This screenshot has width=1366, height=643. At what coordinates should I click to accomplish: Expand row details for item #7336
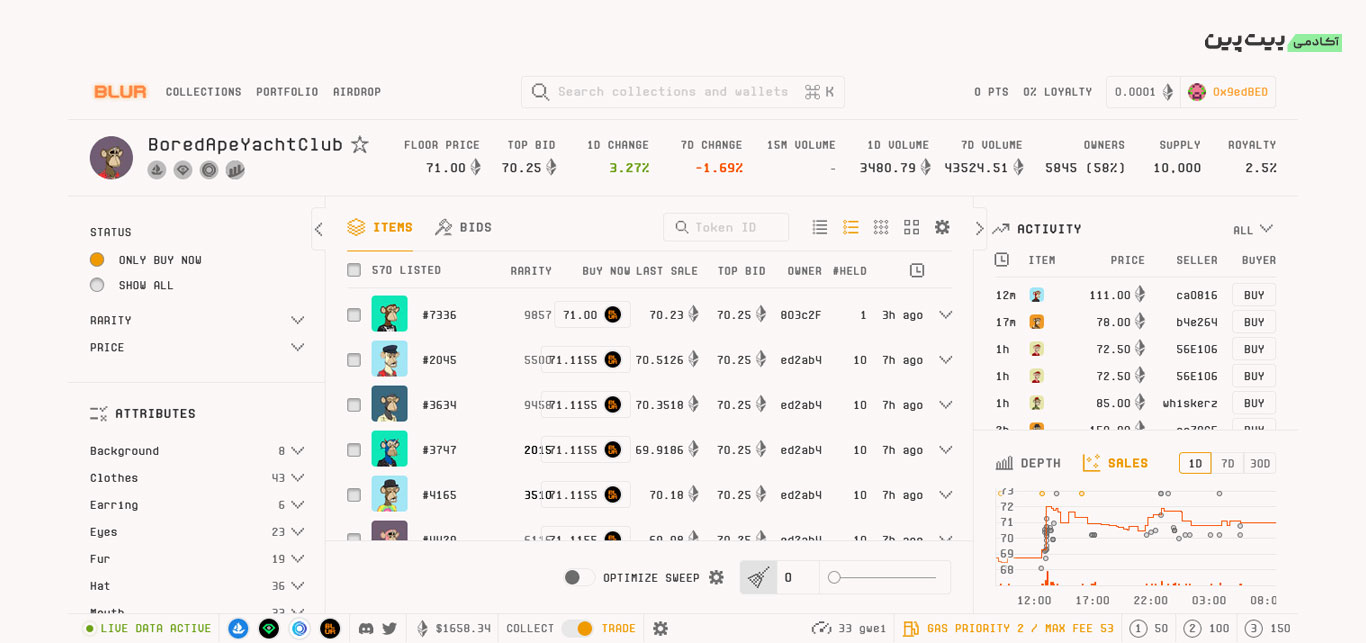pos(945,315)
